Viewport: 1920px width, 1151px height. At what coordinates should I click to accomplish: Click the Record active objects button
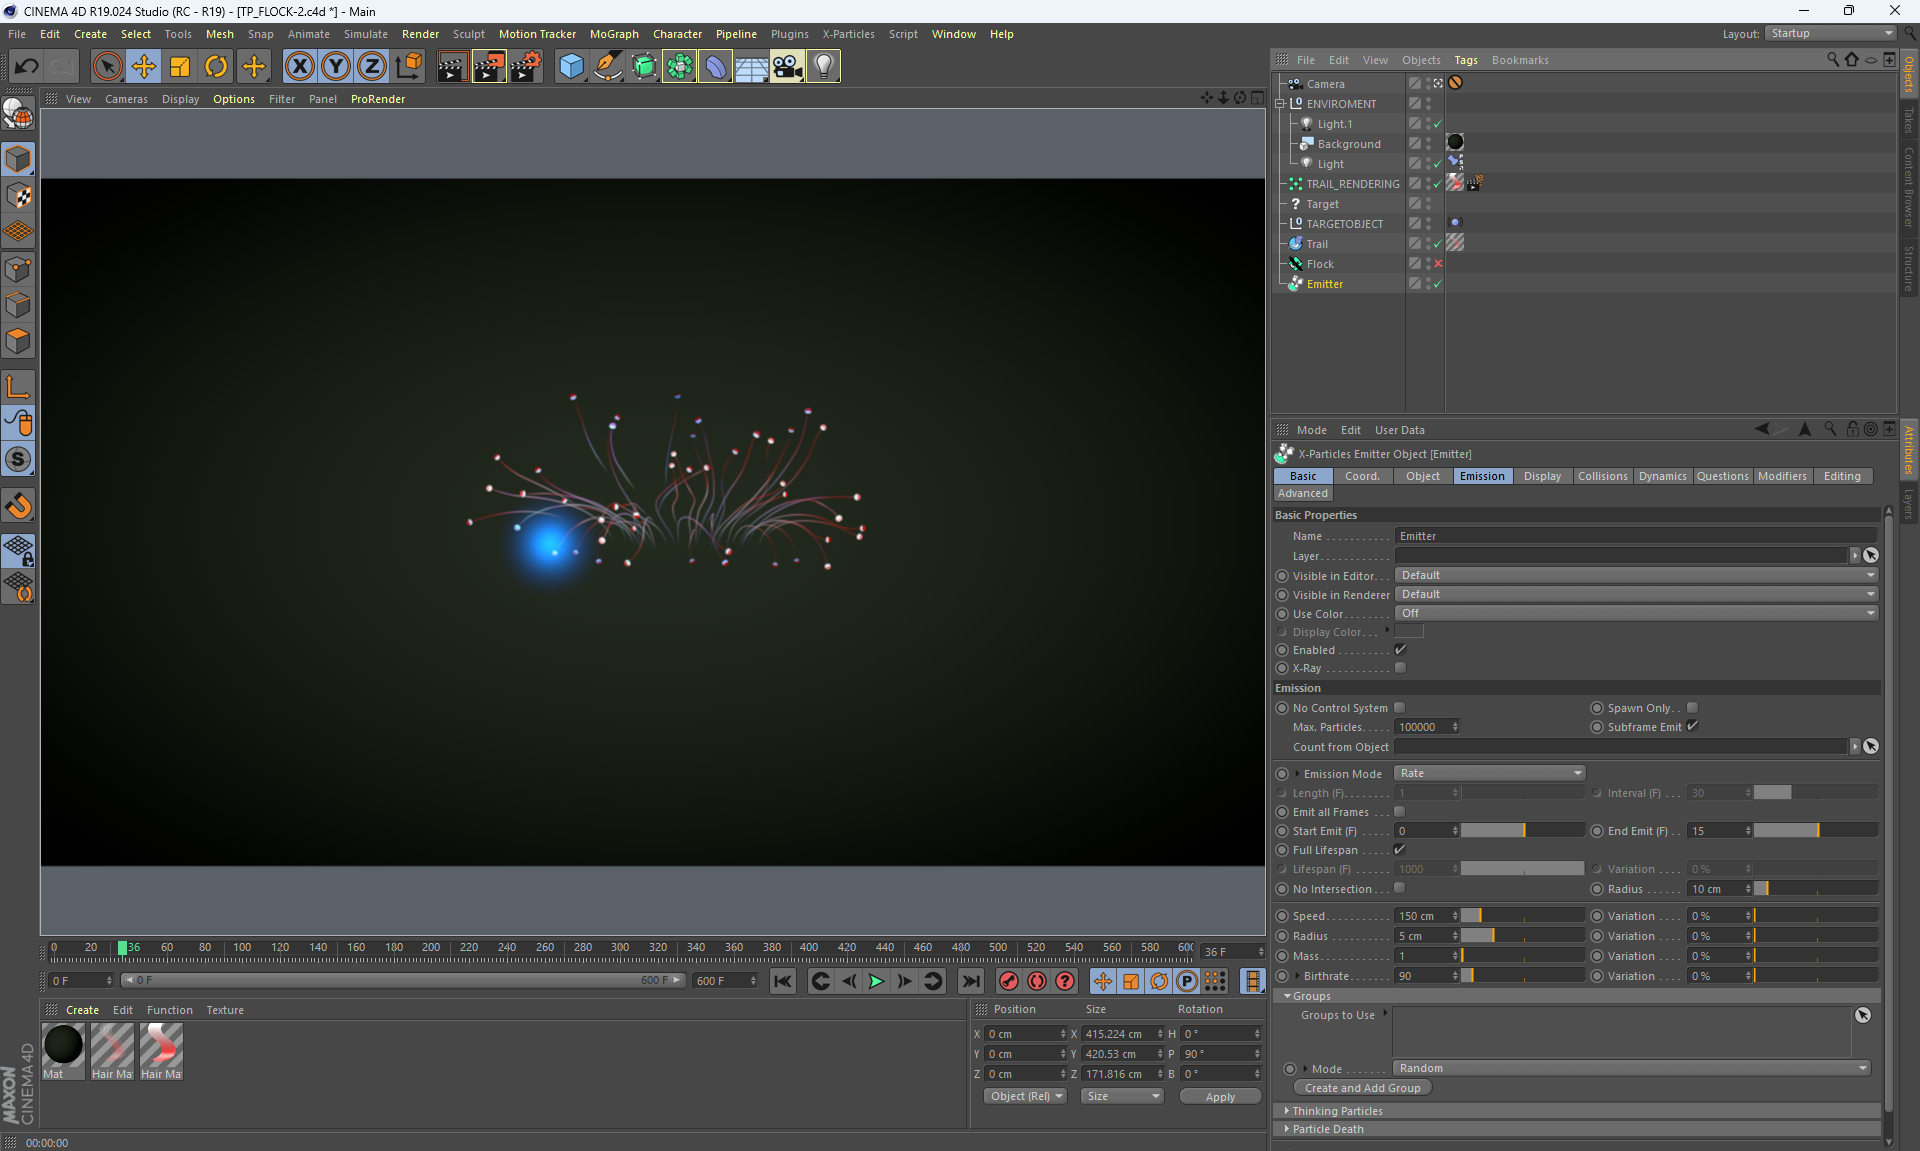1008,981
